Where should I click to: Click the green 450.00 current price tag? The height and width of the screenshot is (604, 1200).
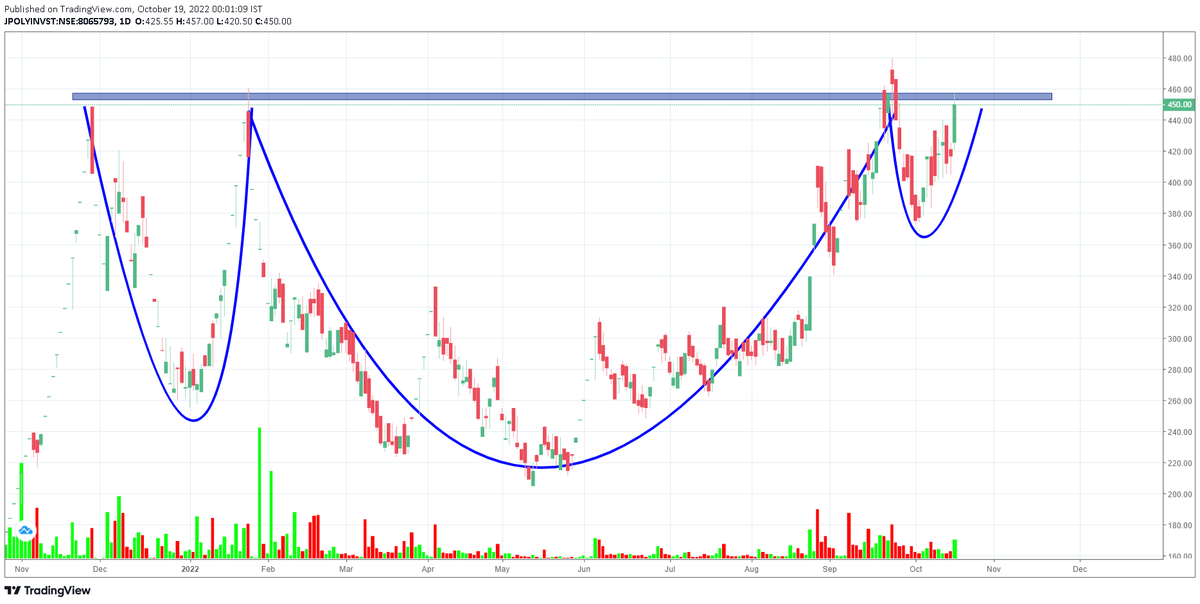[1181, 104]
